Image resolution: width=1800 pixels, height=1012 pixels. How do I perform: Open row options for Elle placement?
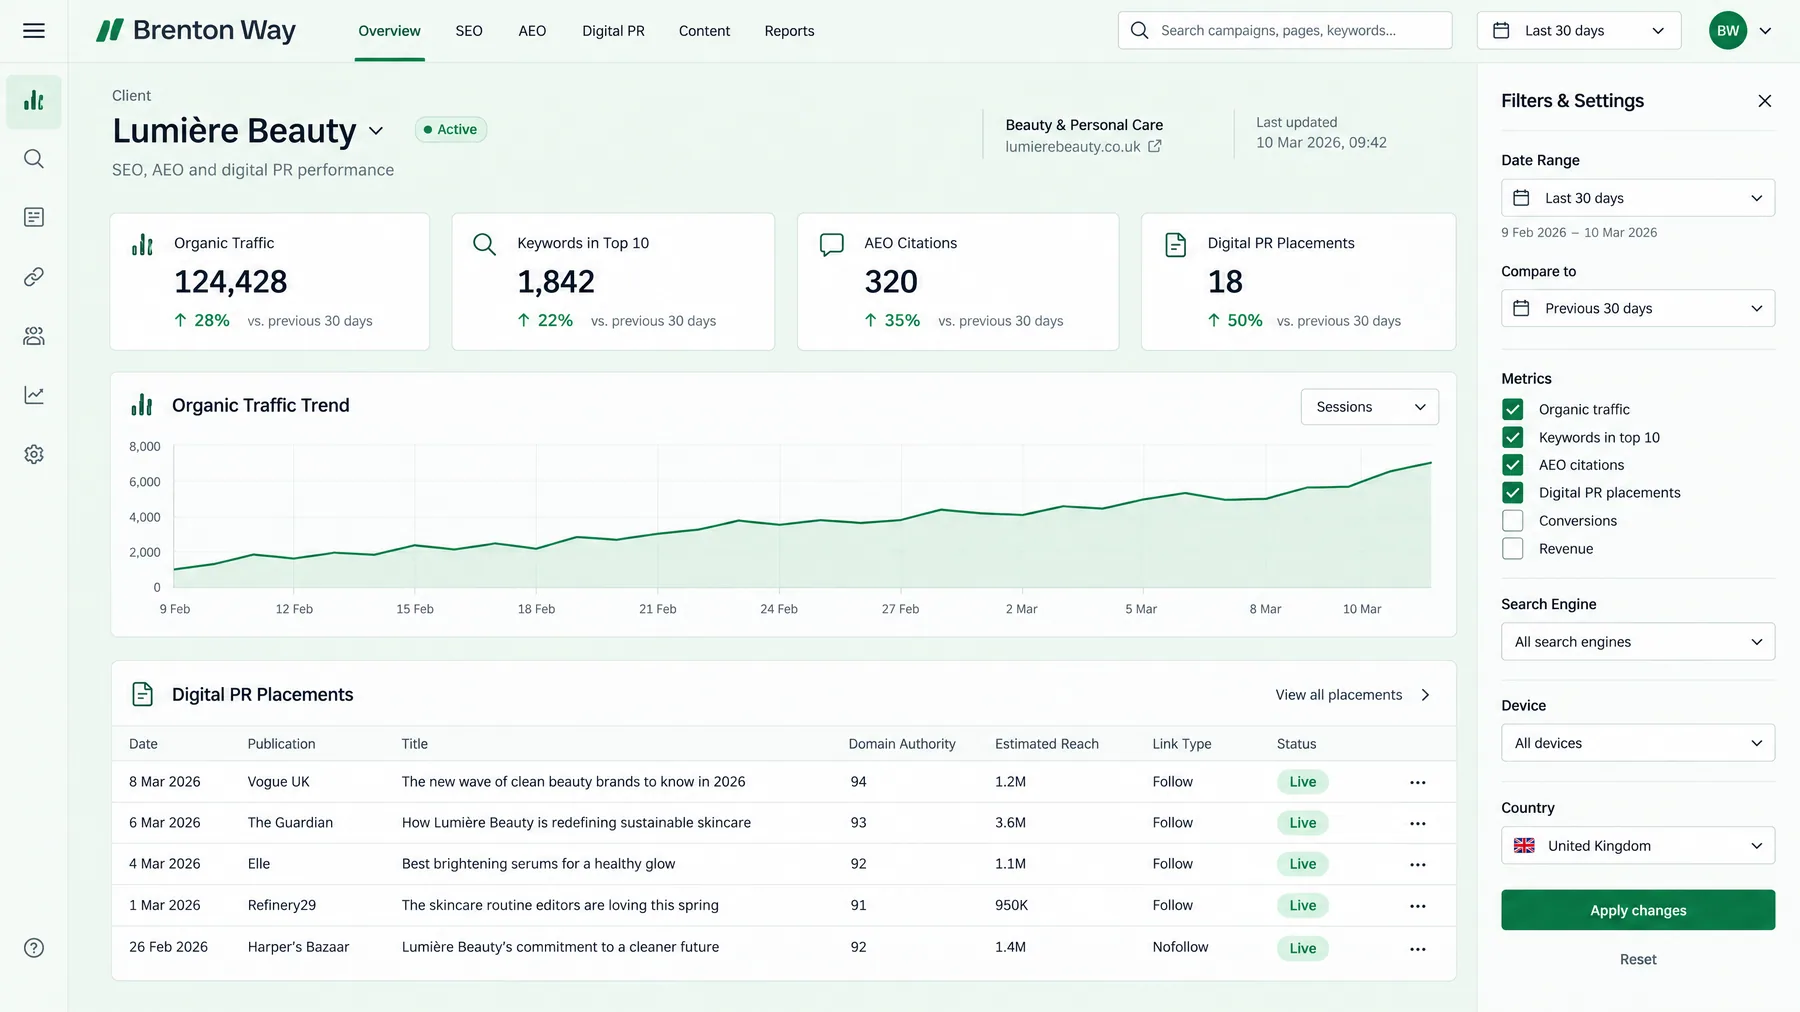tap(1418, 864)
